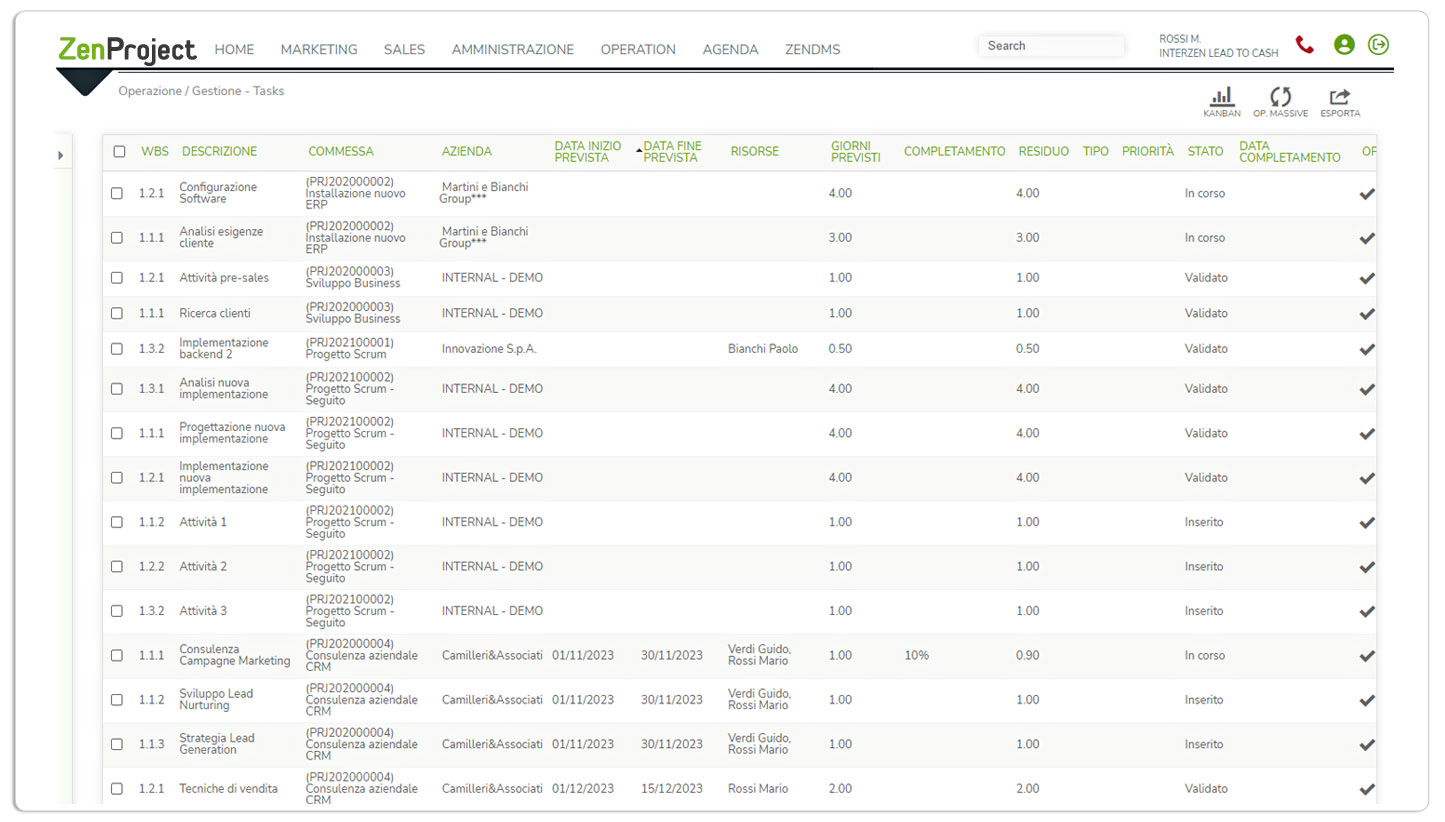
Task: Click the red phone icon
Action: 1304,44
